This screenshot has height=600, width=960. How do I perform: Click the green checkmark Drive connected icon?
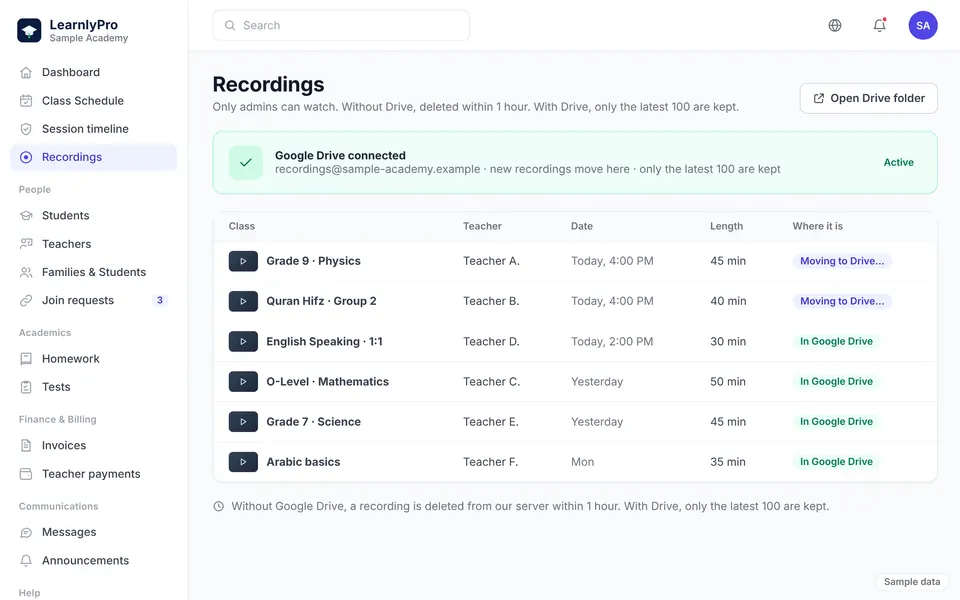click(246, 162)
